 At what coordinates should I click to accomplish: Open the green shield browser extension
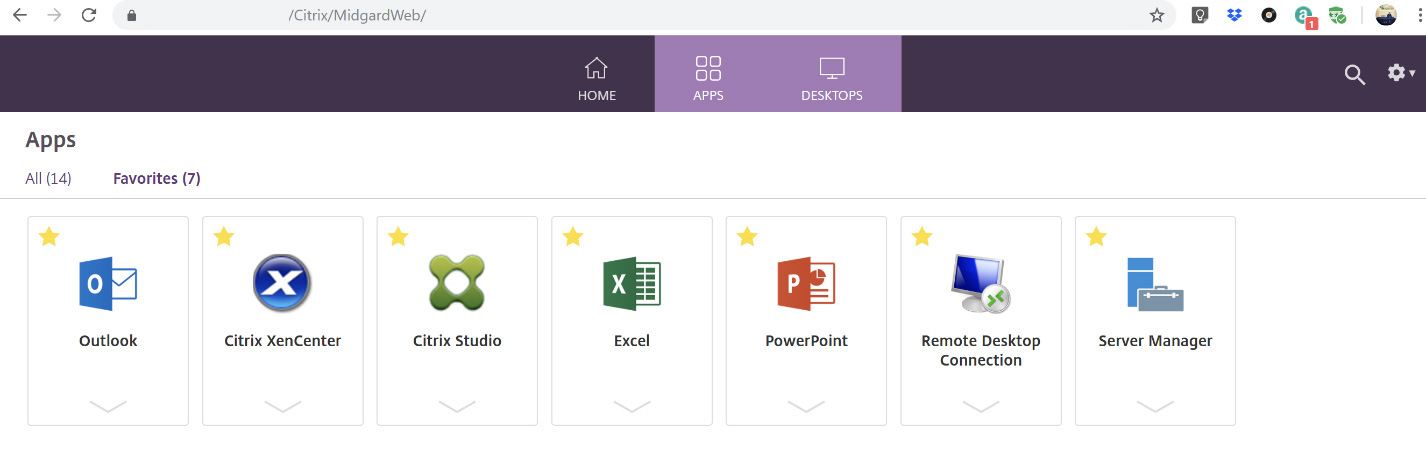click(x=1338, y=15)
